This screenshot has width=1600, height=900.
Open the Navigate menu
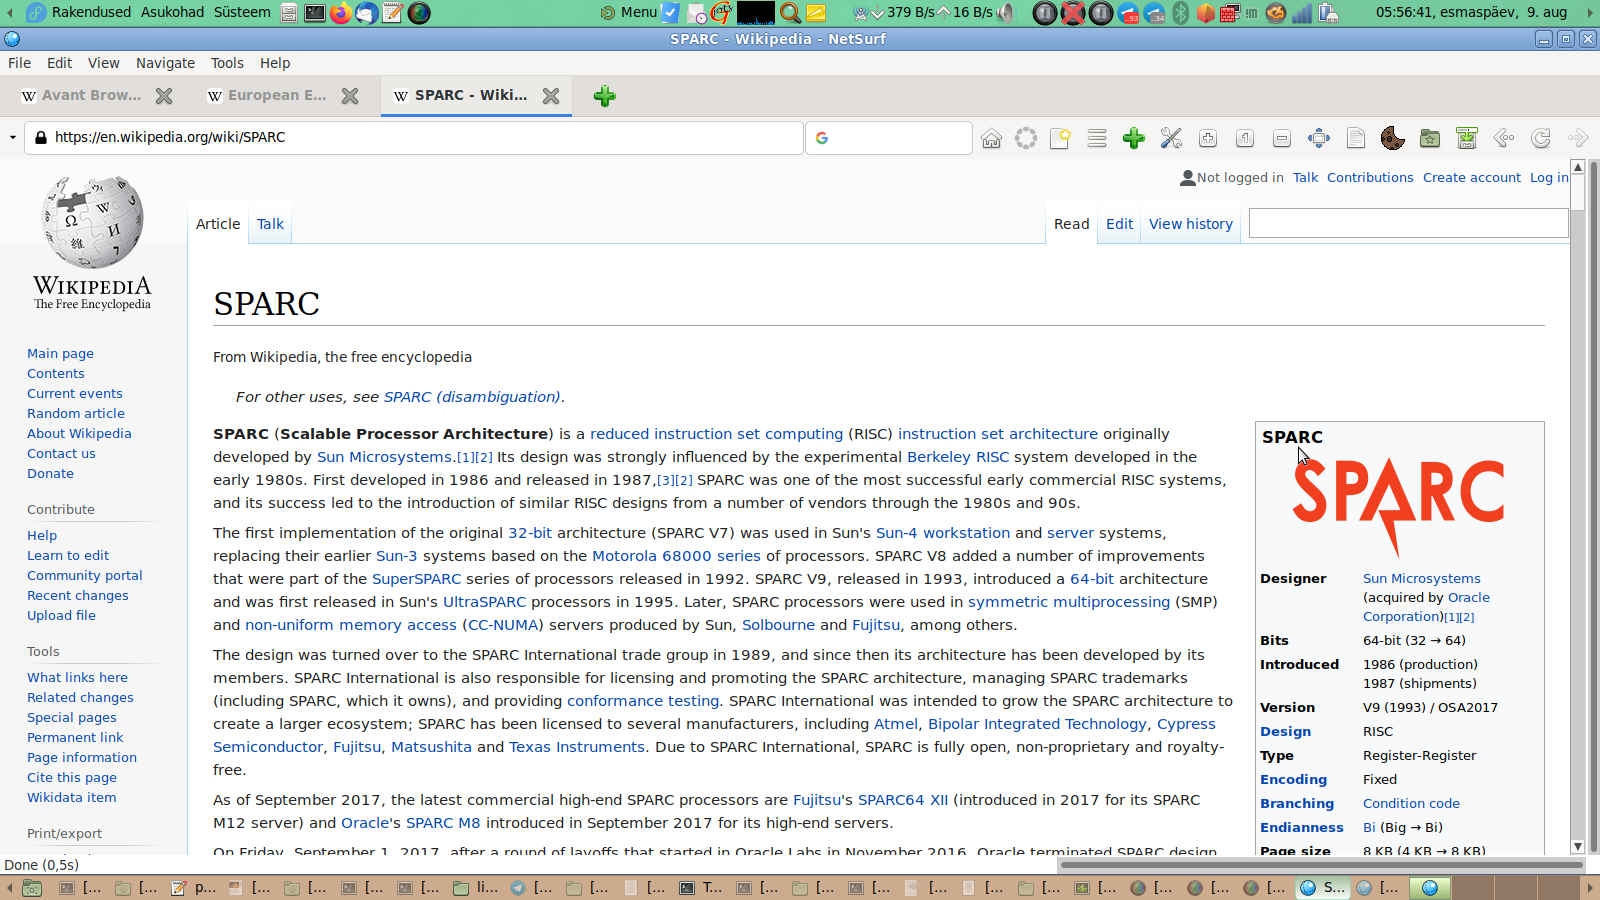tap(165, 63)
